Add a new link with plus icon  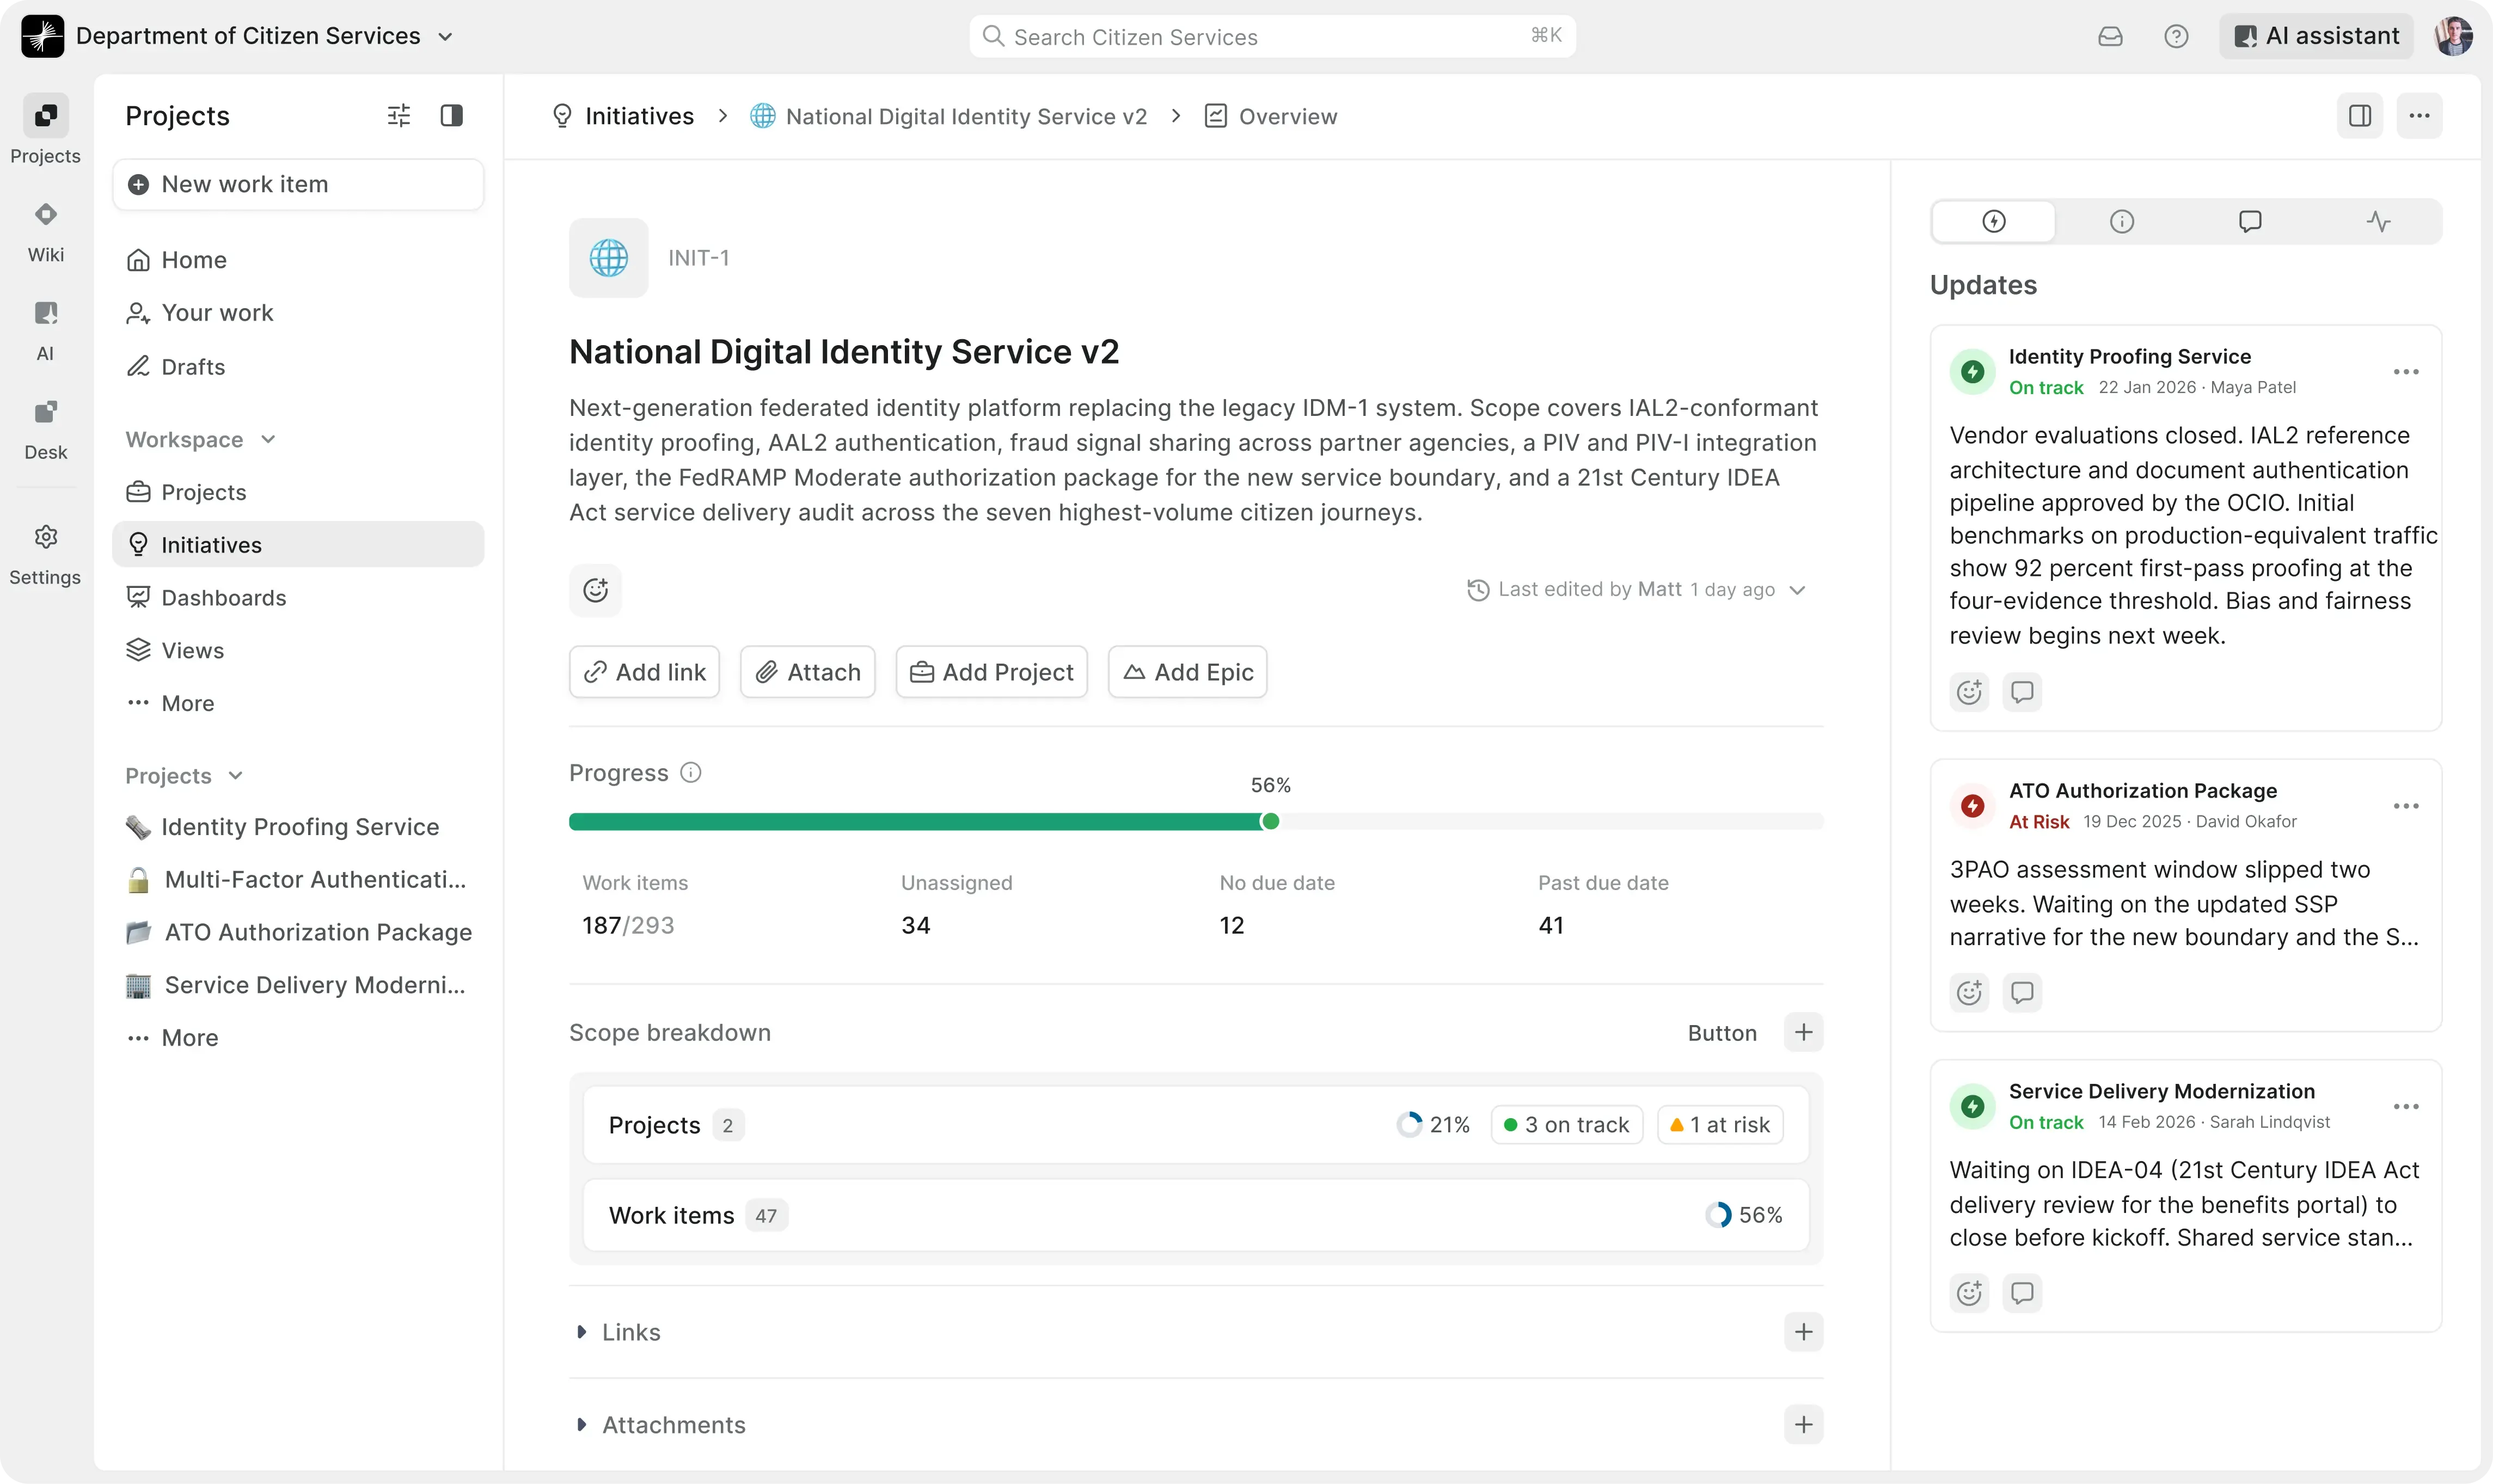(x=1803, y=1332)
